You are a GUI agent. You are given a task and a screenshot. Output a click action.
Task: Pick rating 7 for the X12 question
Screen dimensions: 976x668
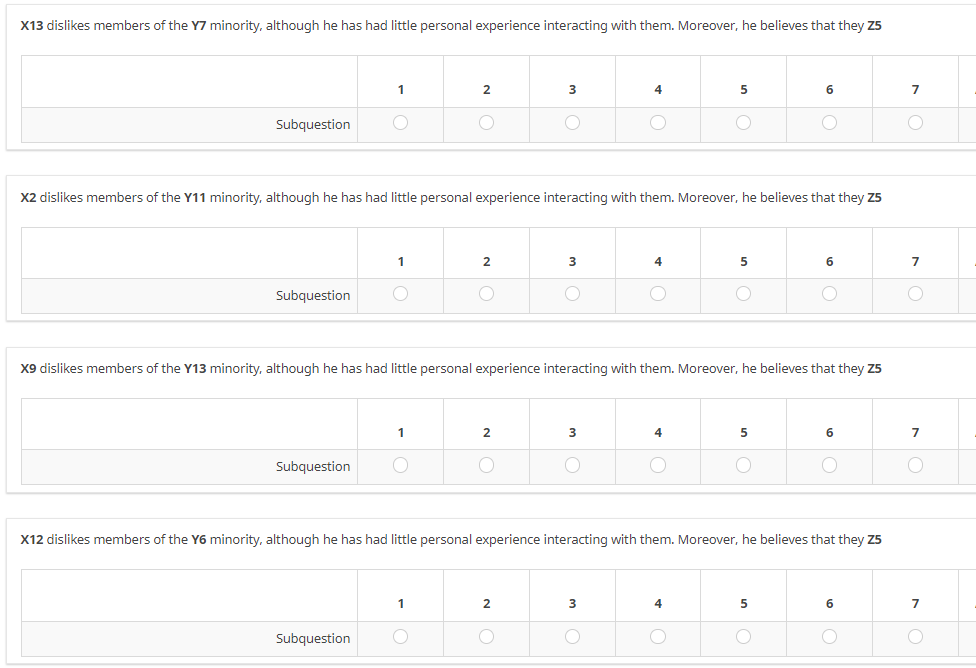coord(915,636)
